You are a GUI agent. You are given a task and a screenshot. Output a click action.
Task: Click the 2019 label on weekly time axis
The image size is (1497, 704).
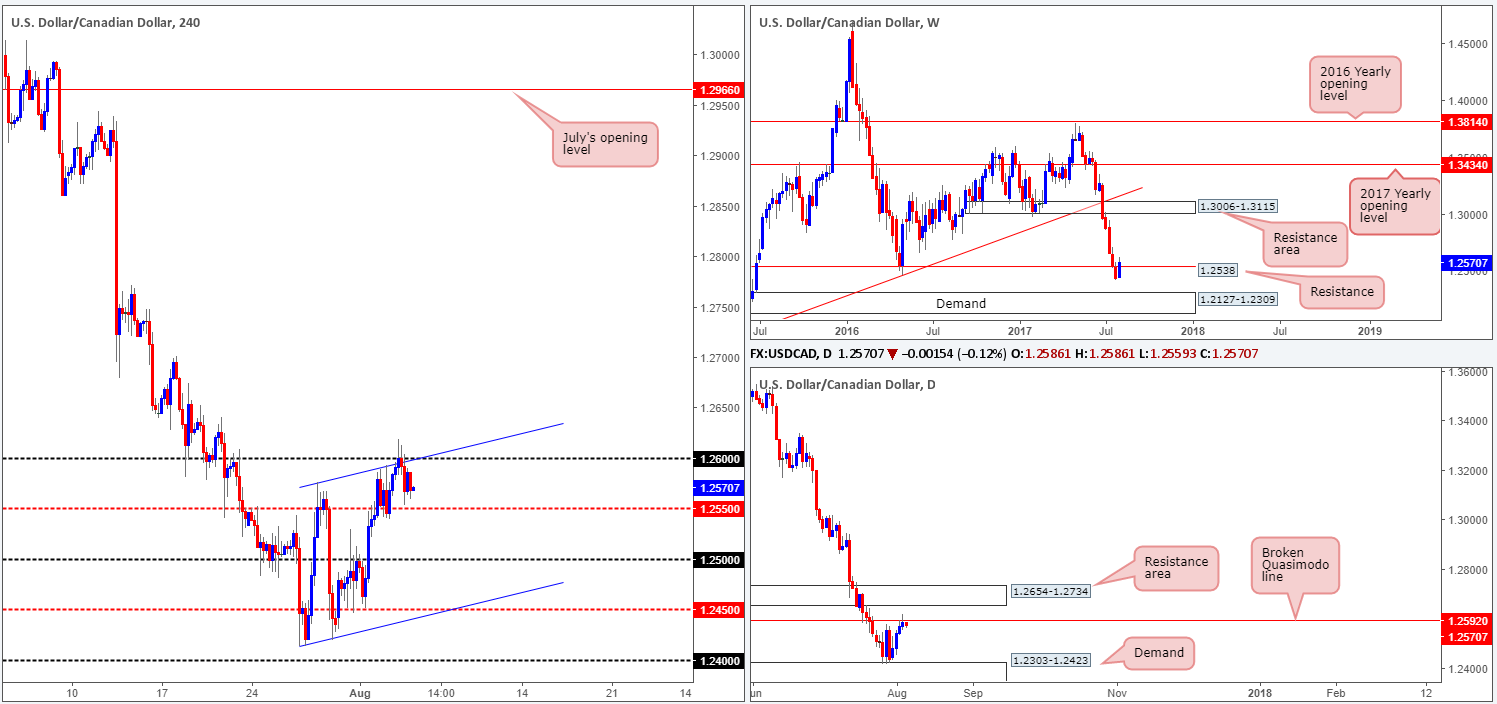[1368, 329]
